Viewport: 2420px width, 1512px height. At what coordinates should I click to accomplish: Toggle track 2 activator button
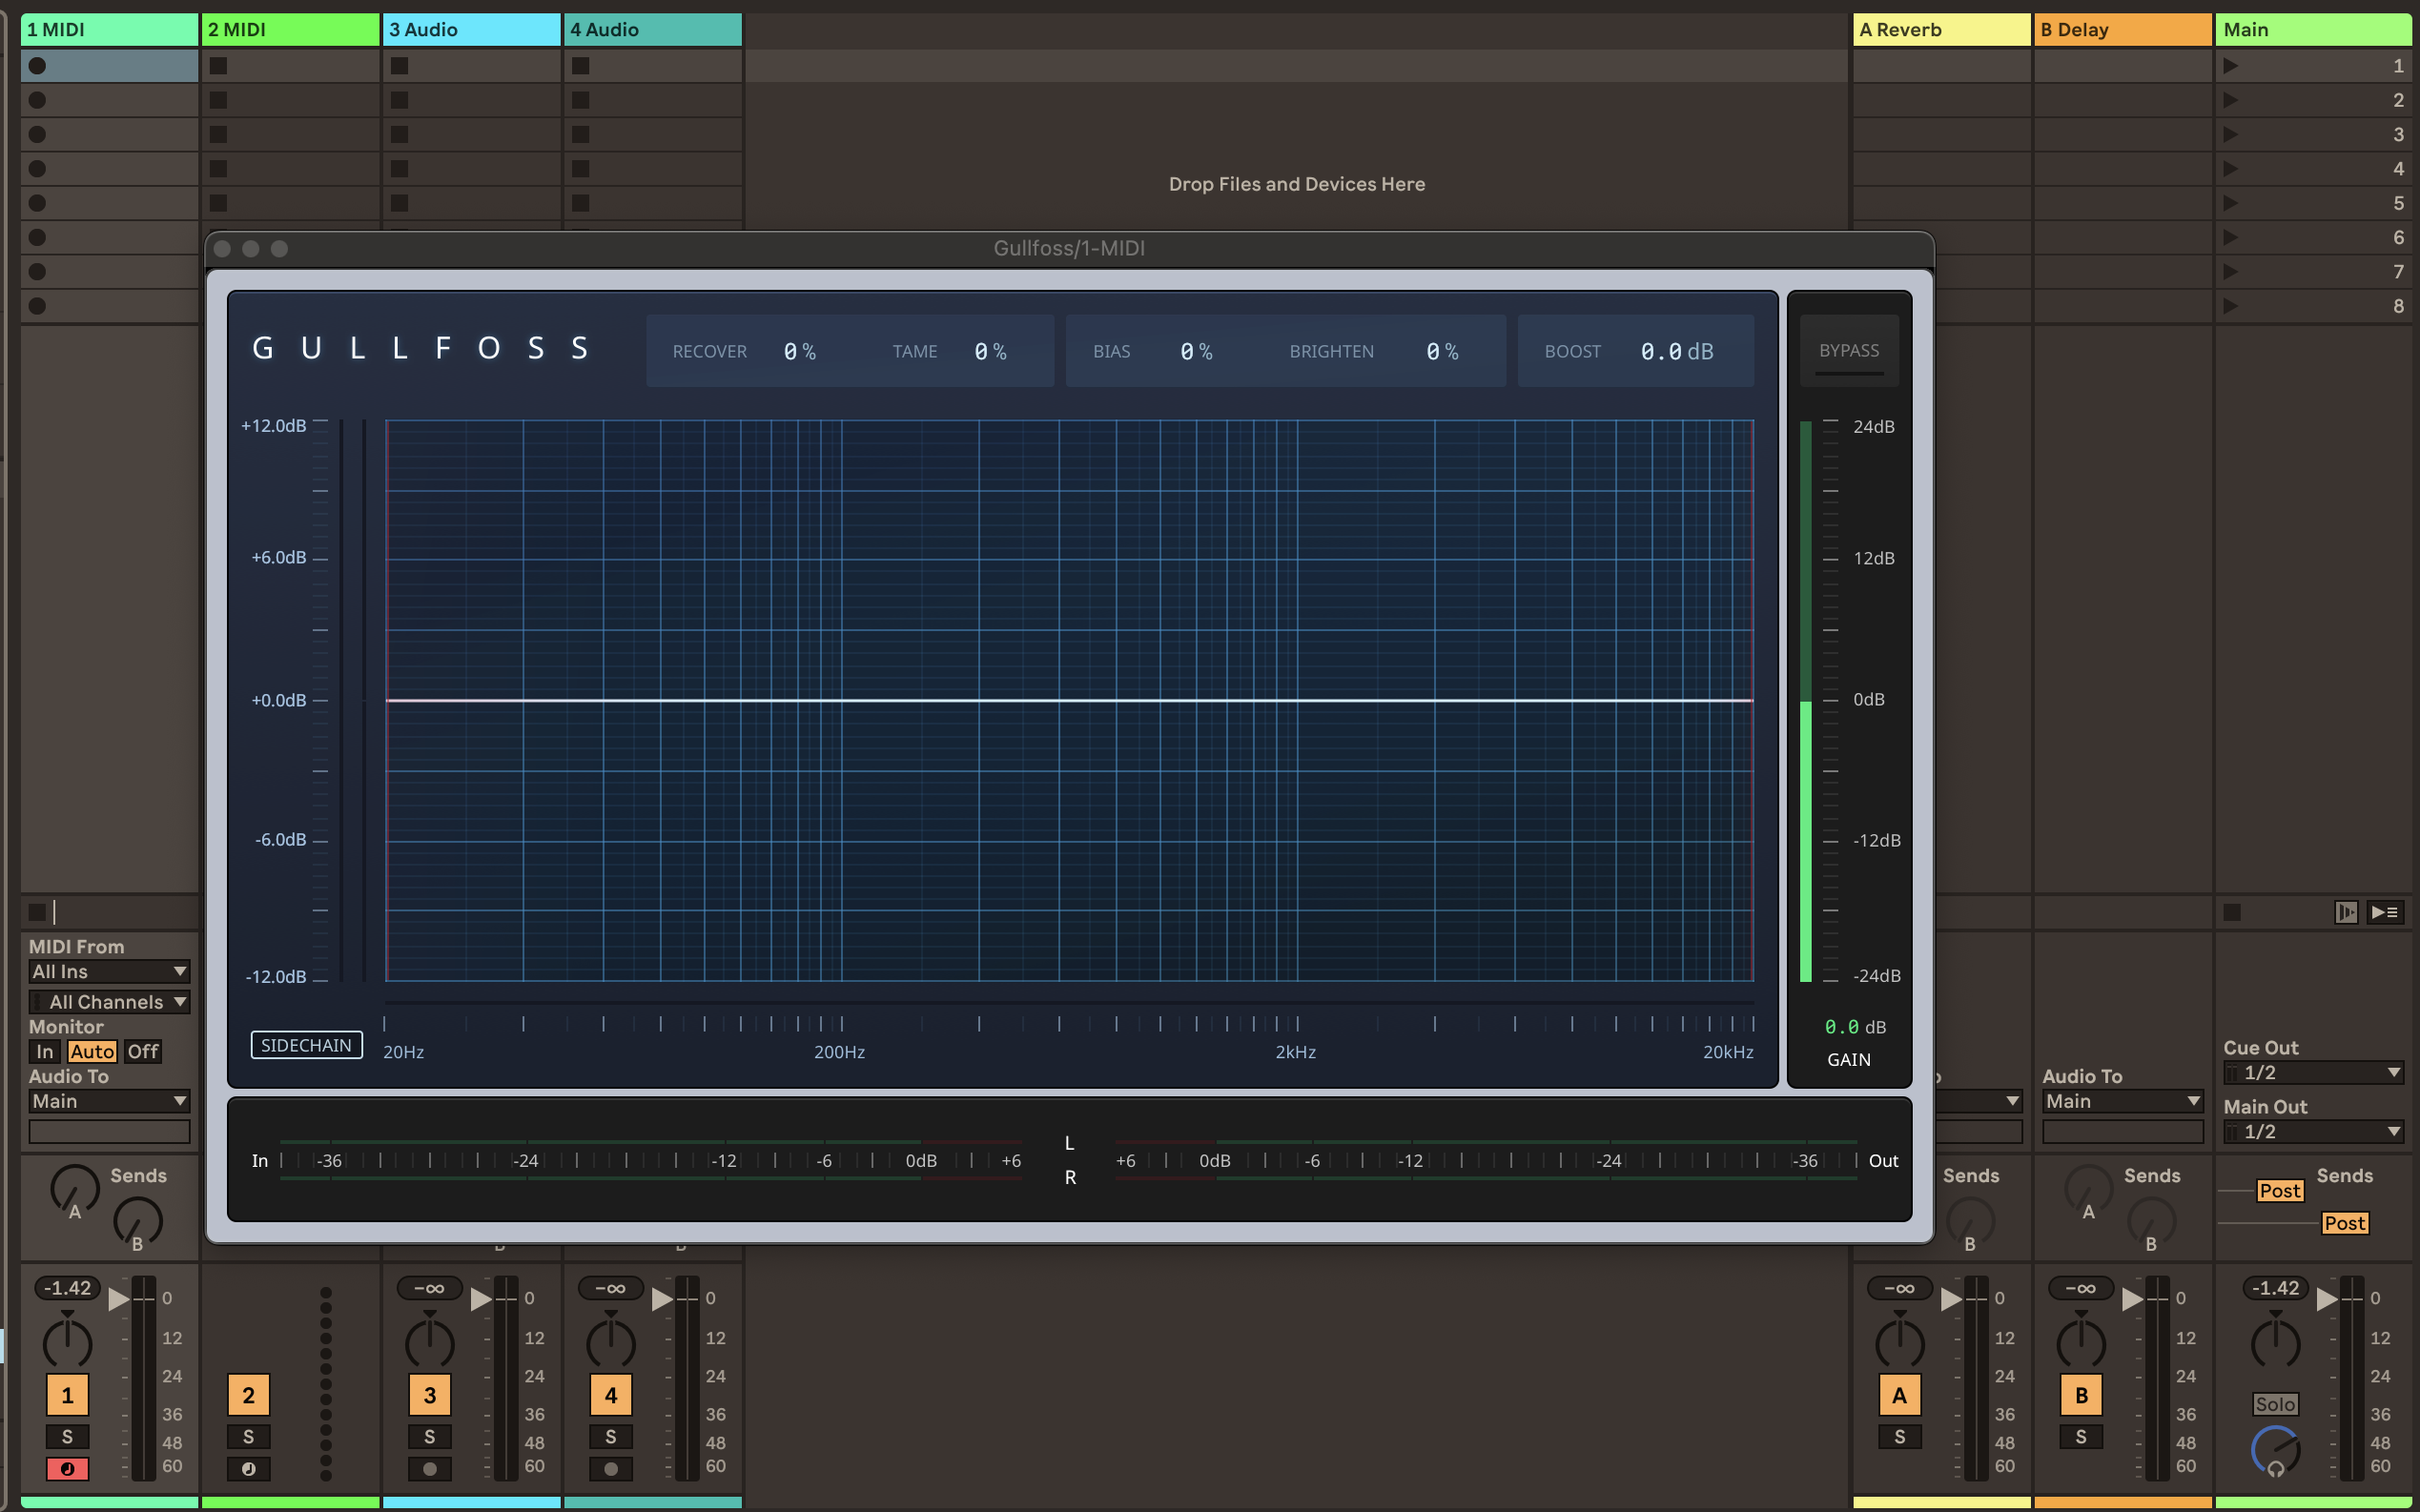248,1395
